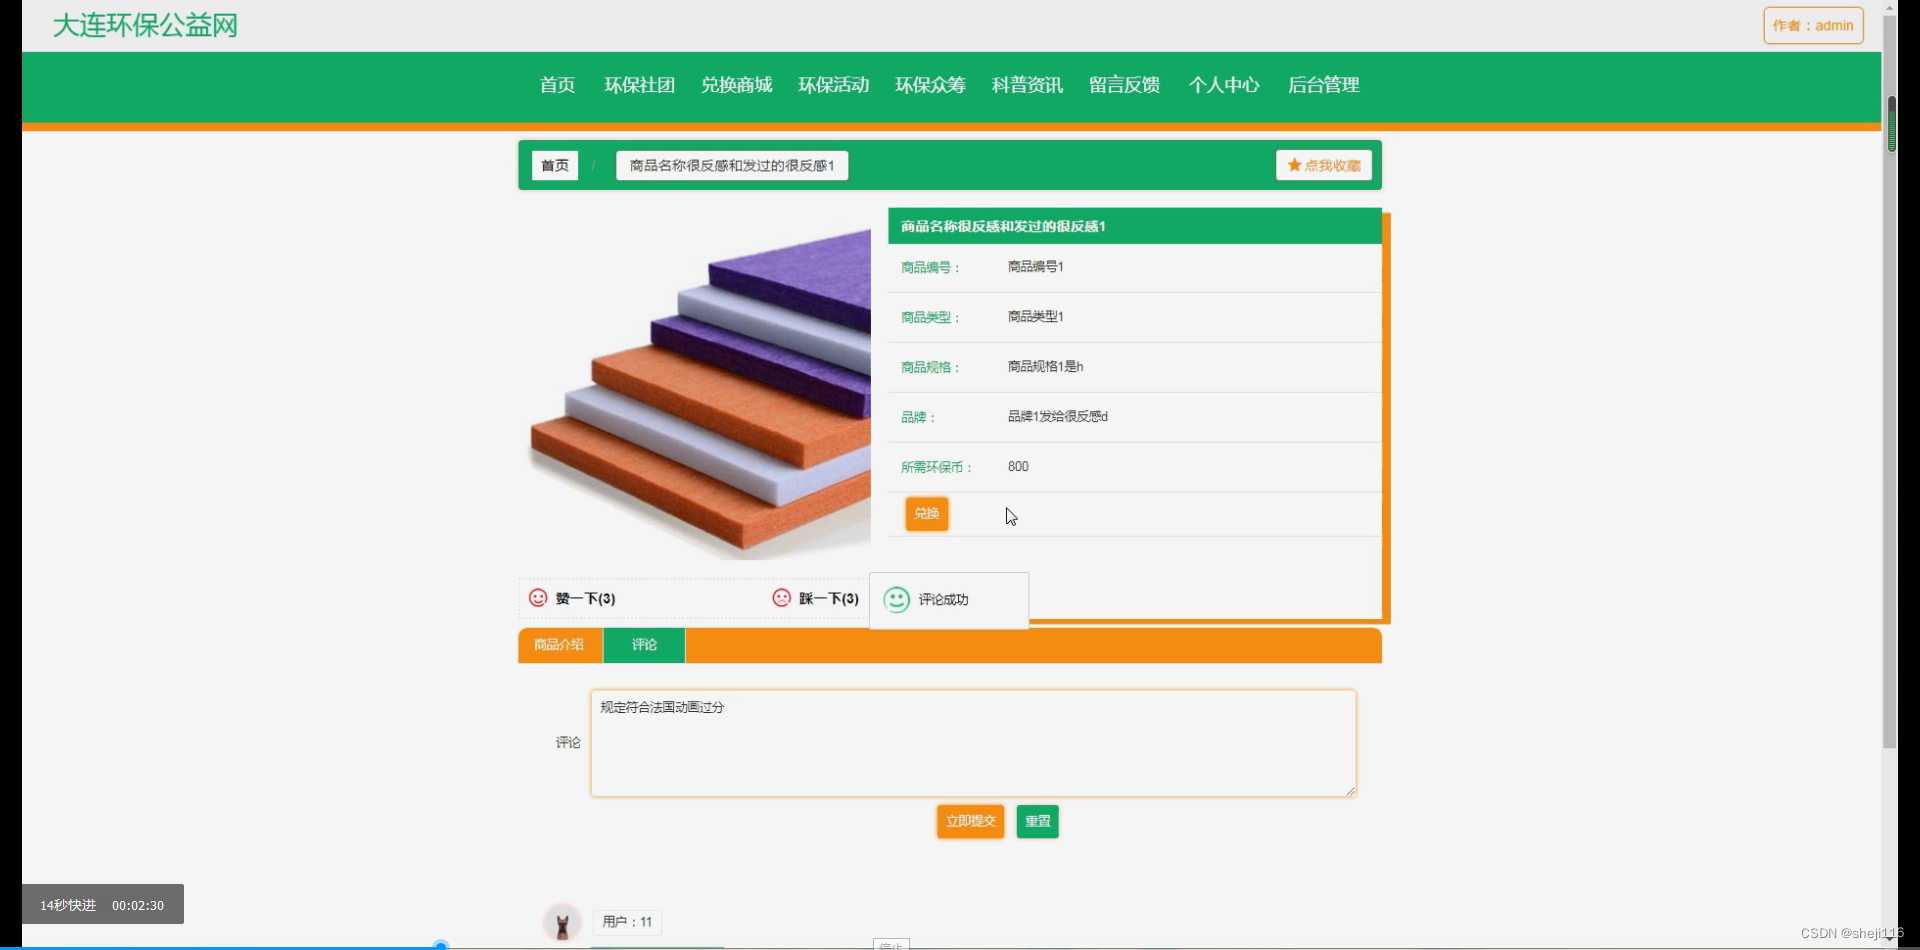Switch to the 评论 tab
The width and height of the screenshot is (1920, 950).
coord(643,645)
